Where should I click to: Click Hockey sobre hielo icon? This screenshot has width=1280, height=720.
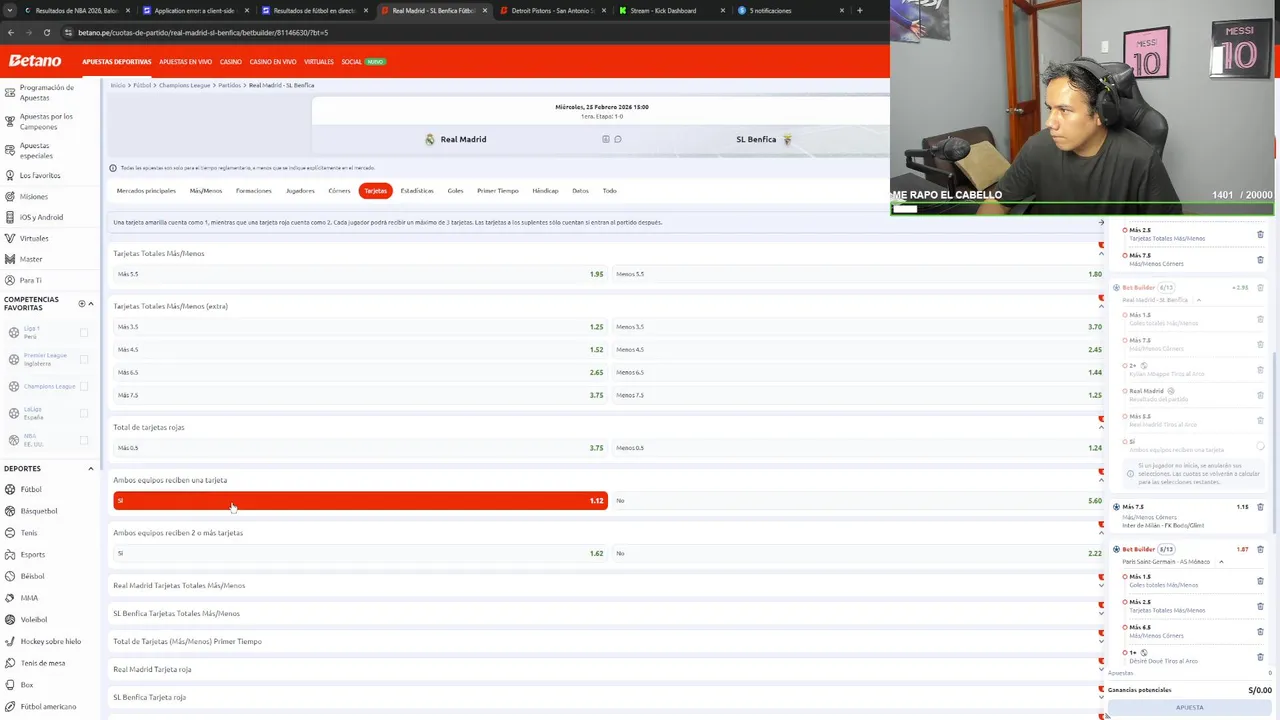tap(9, 641)
